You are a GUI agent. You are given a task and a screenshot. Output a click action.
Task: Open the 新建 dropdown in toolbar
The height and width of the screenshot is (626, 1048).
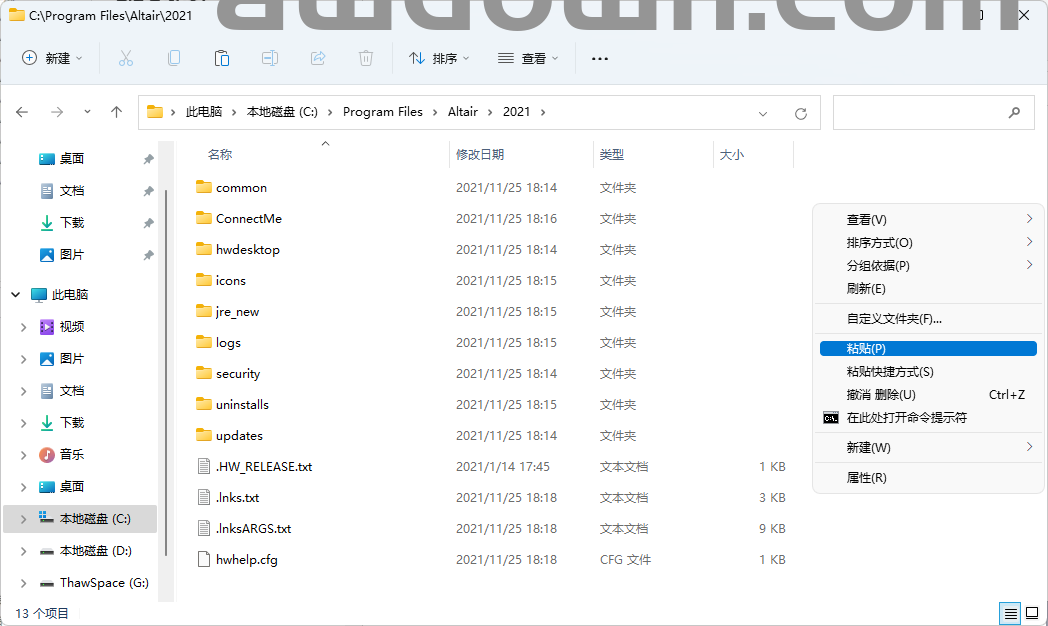53,59
